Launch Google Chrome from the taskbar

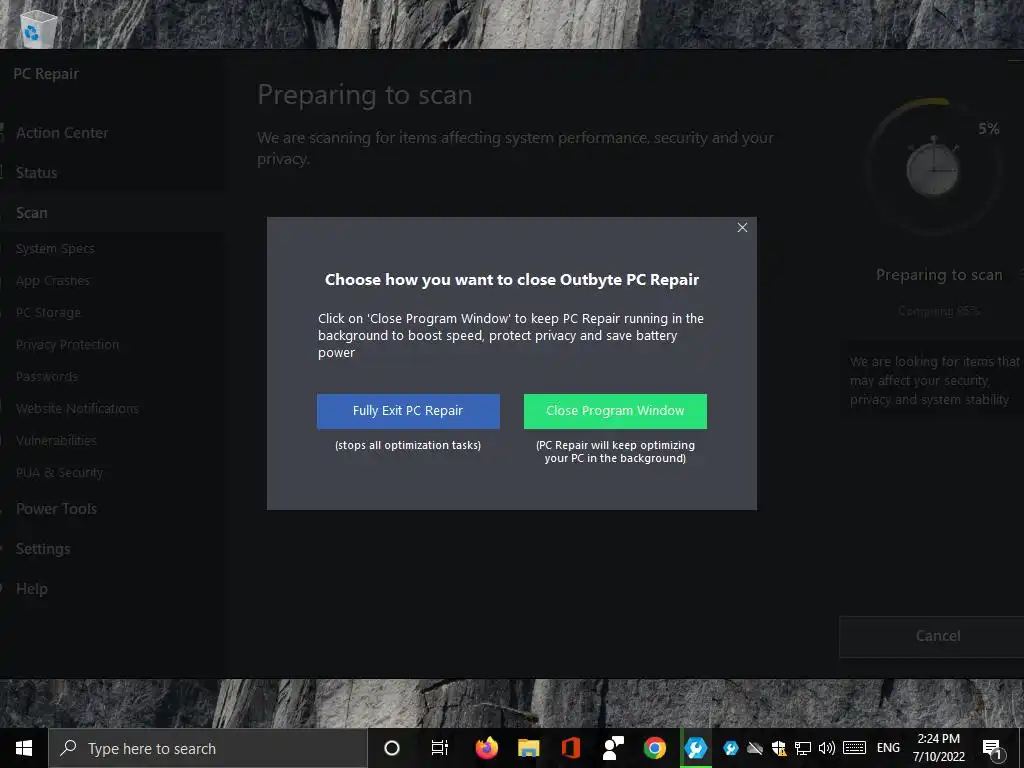pos(655,748)
